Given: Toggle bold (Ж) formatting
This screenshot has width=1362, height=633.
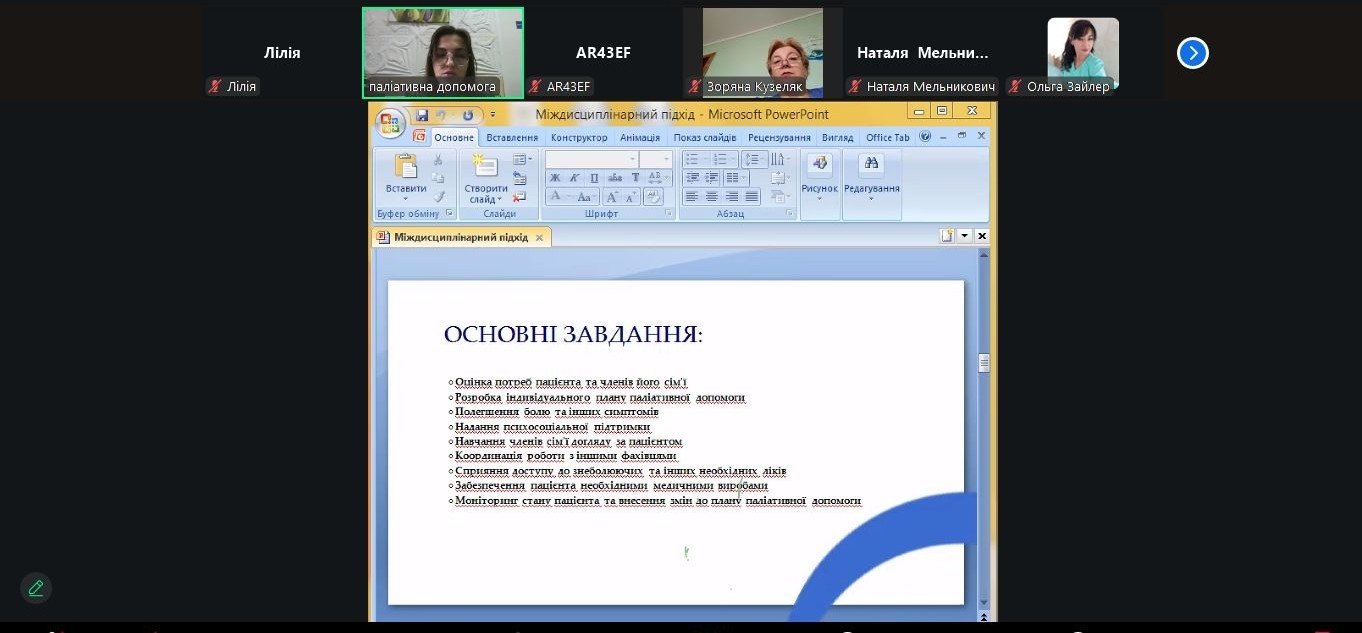Looking at the screenshot, I should [x=555, y=178].
